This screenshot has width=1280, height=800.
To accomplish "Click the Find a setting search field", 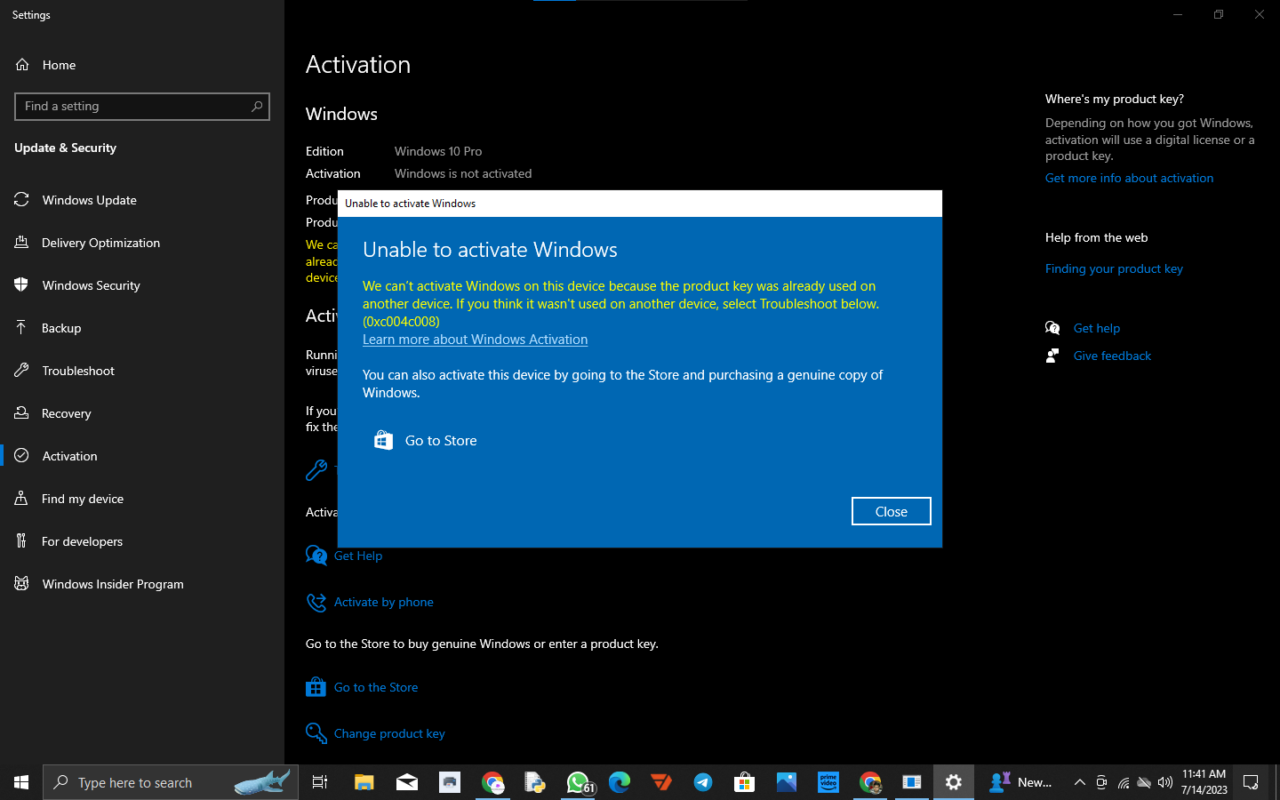I will click(142, 106).
